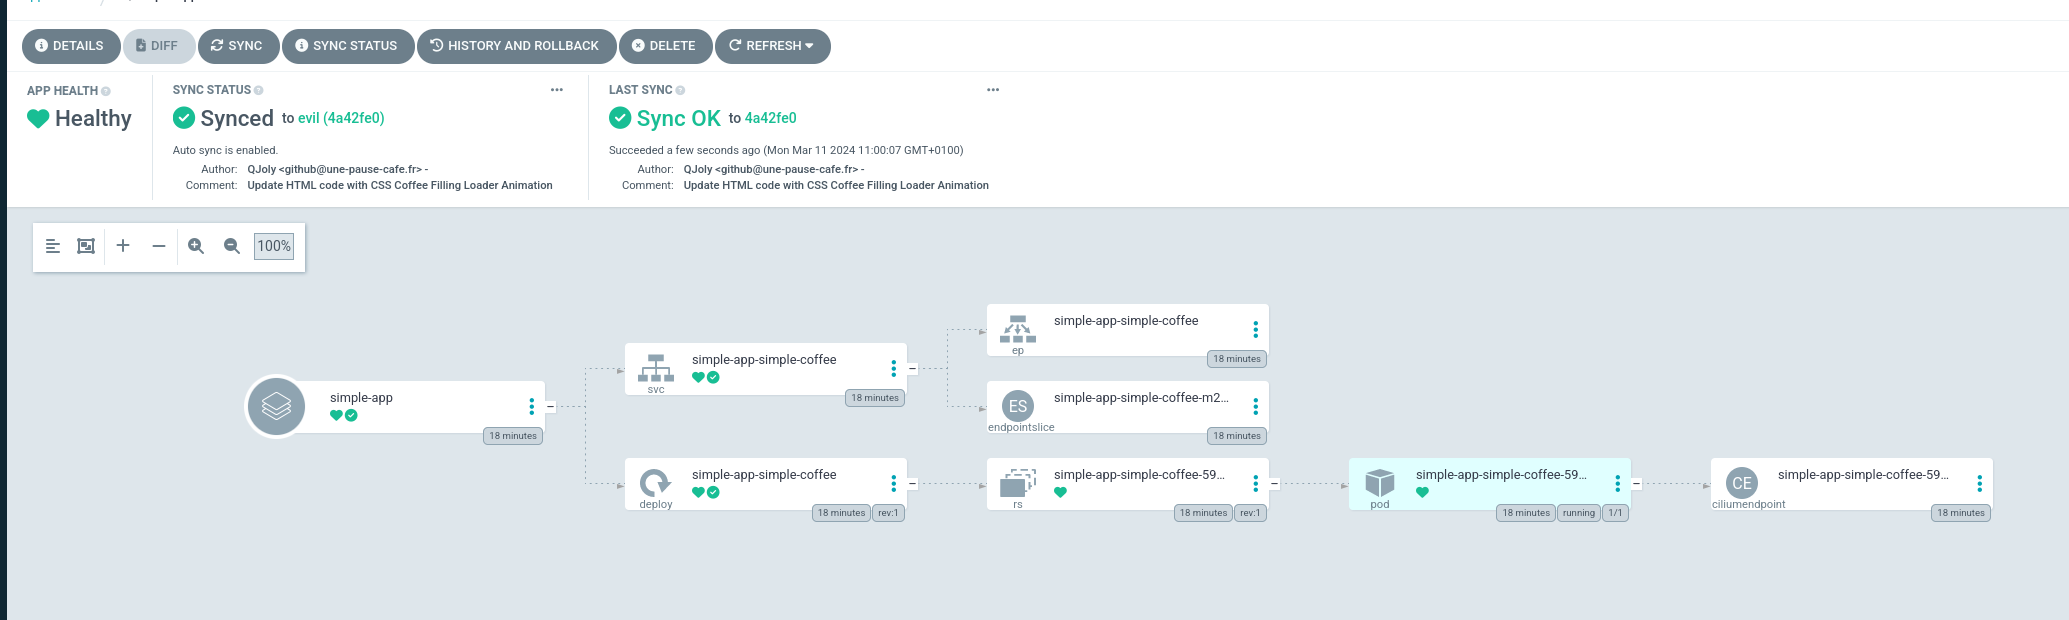
Task: Open History and Rollback
Action: tap(516, 46)
